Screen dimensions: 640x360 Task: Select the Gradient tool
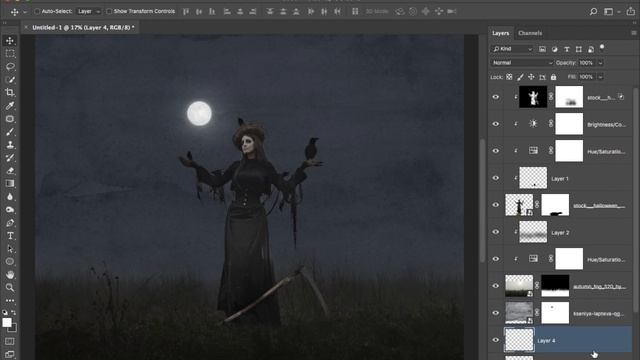(10, 184)
